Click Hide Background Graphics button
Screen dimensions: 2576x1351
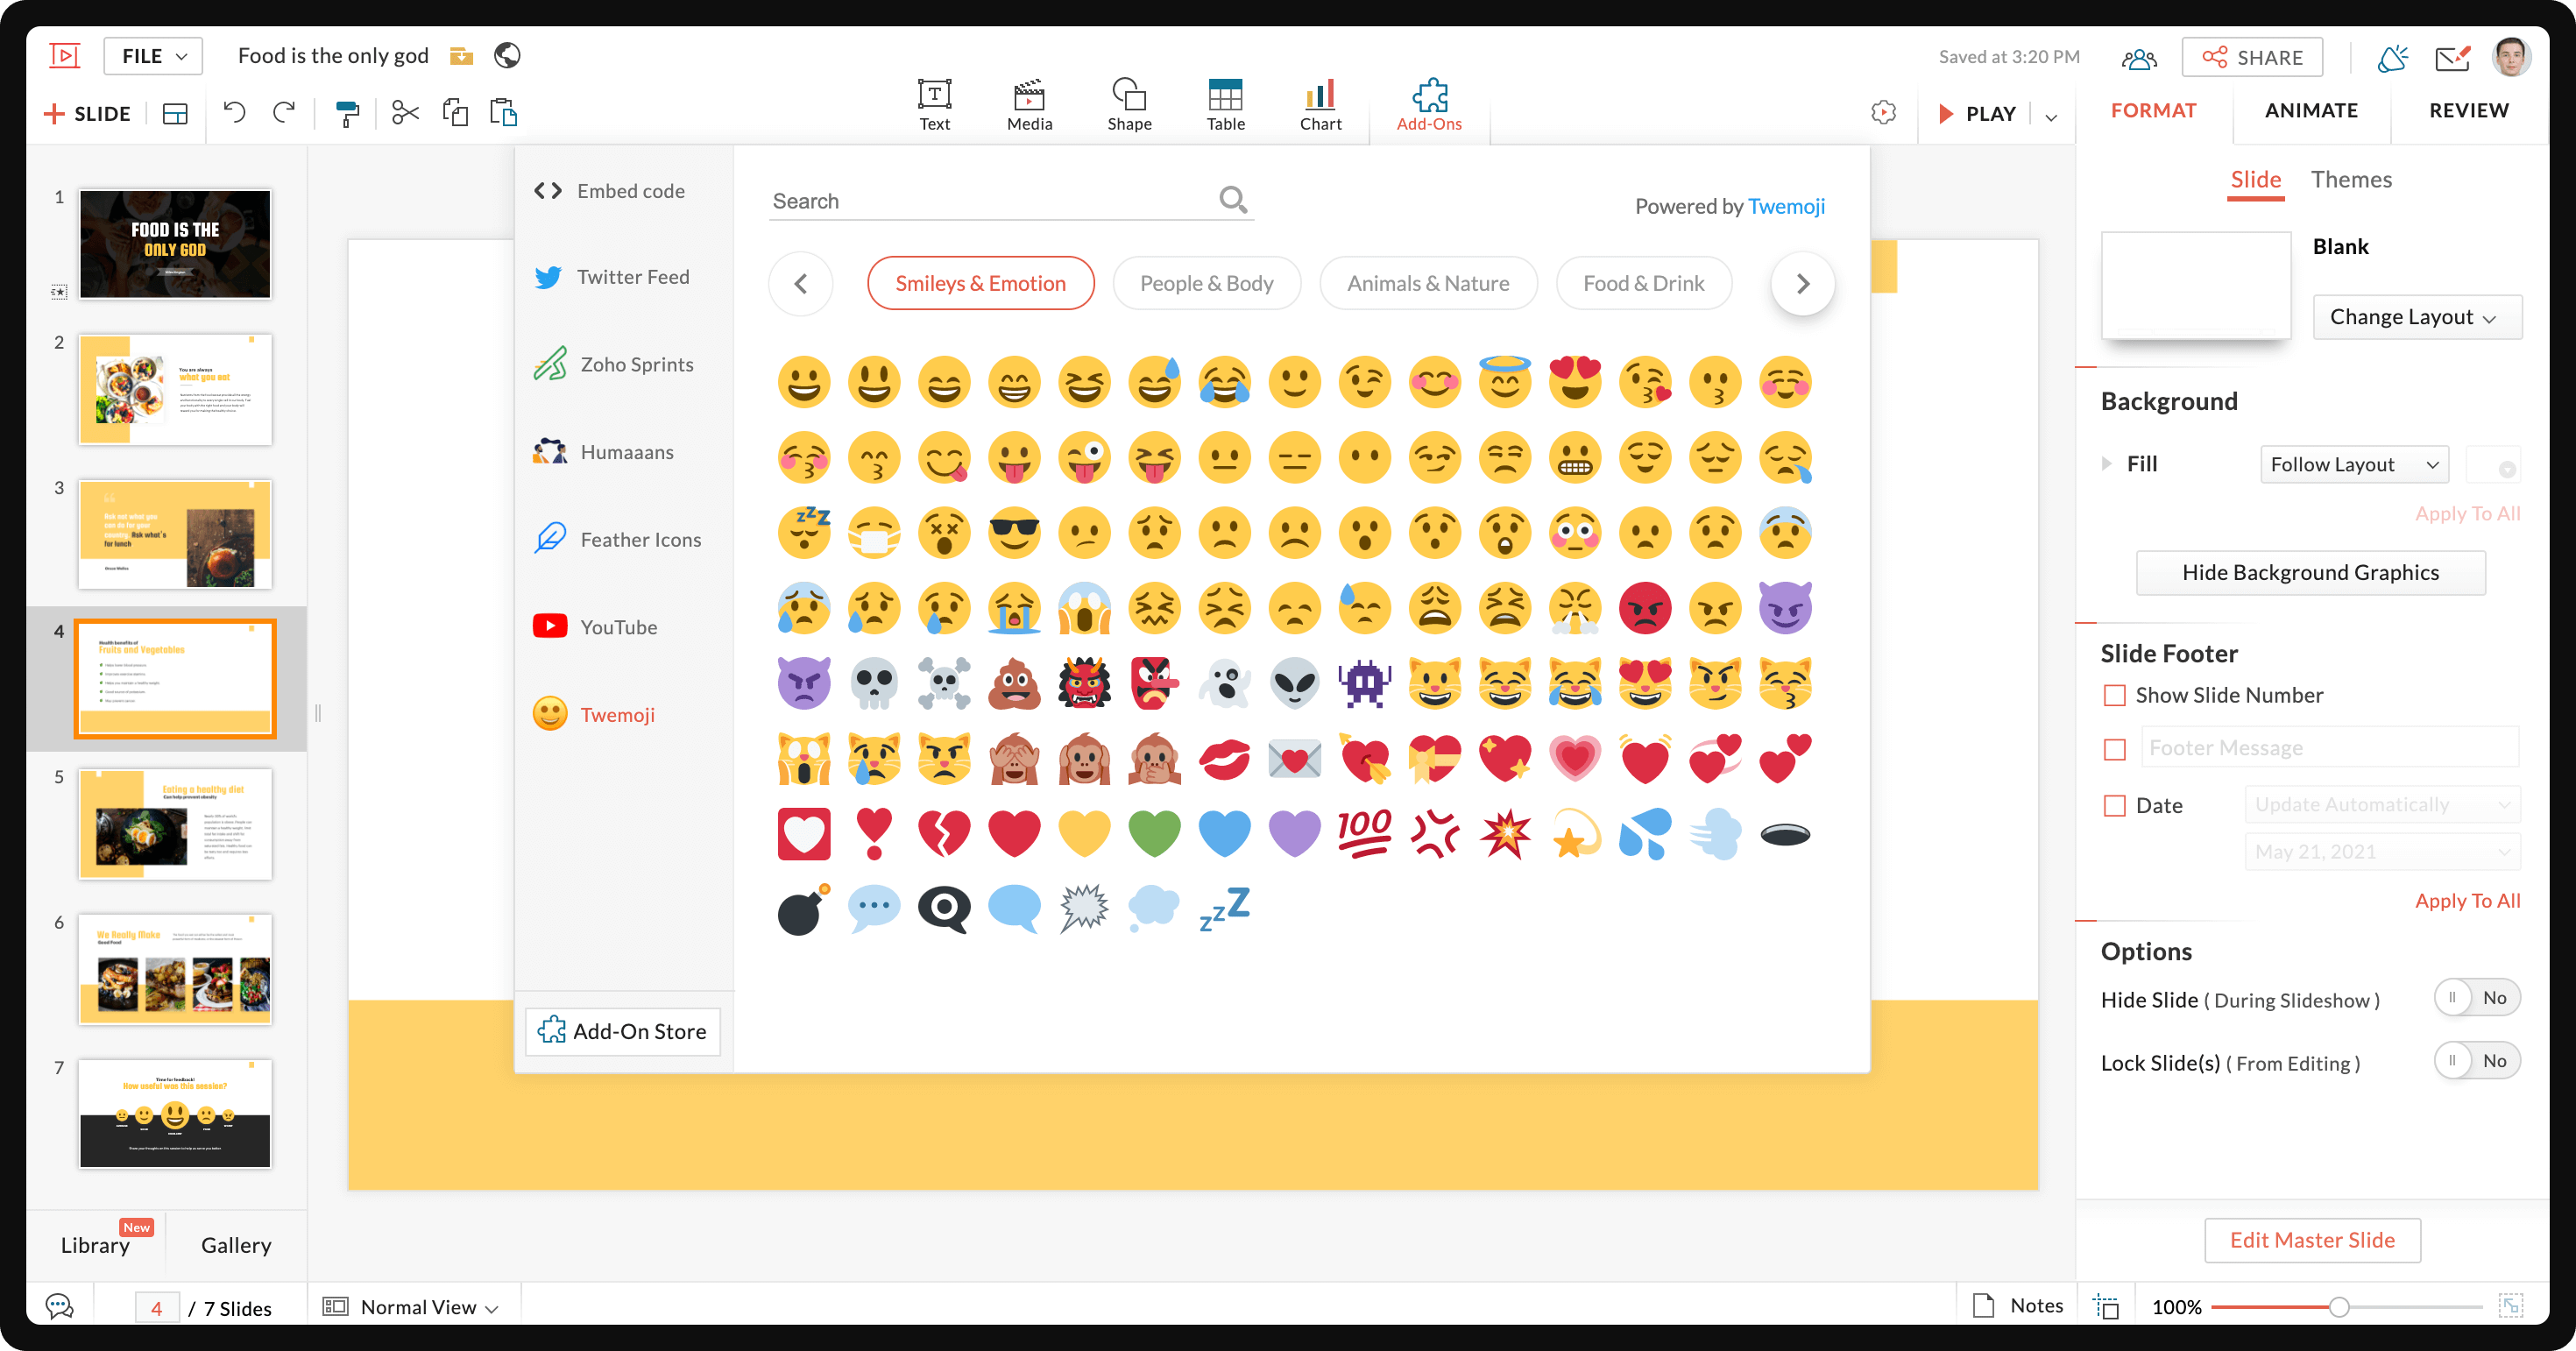[2310, 573]
